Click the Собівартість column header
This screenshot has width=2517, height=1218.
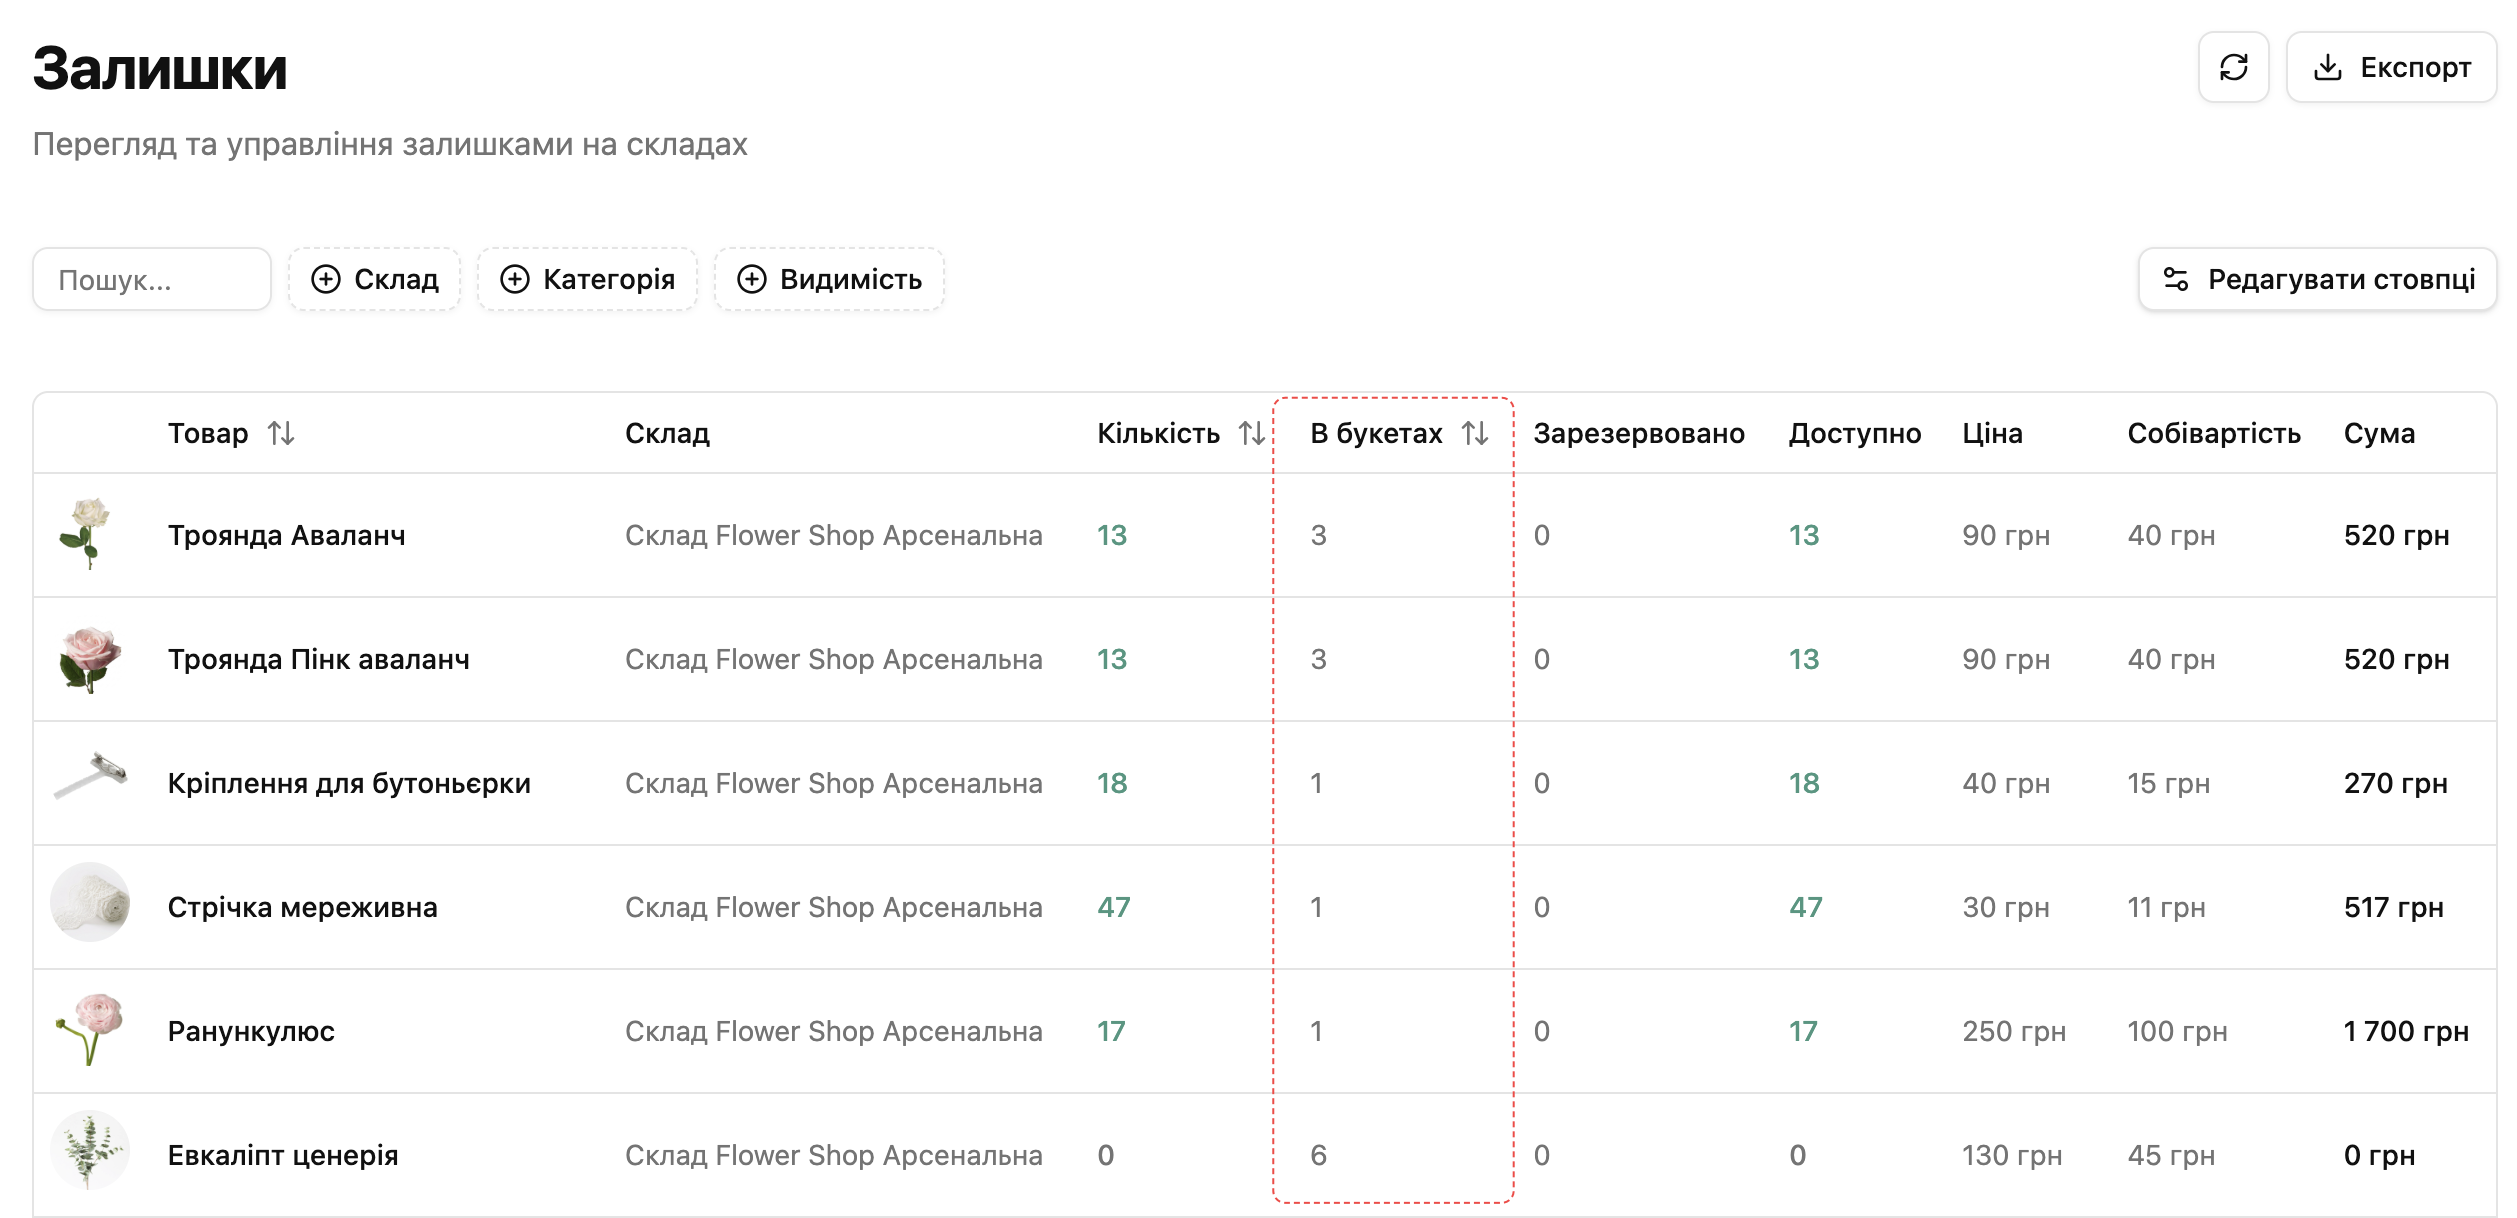2214,433
